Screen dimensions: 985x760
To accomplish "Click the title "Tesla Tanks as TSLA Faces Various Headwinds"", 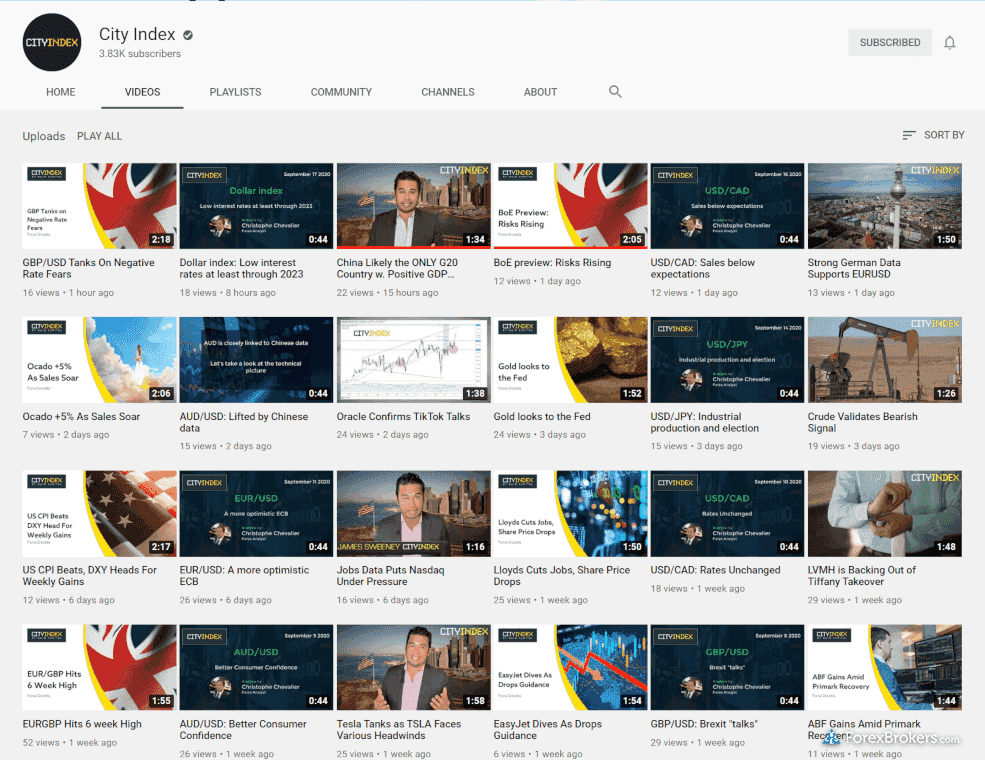I will [399, 730].
